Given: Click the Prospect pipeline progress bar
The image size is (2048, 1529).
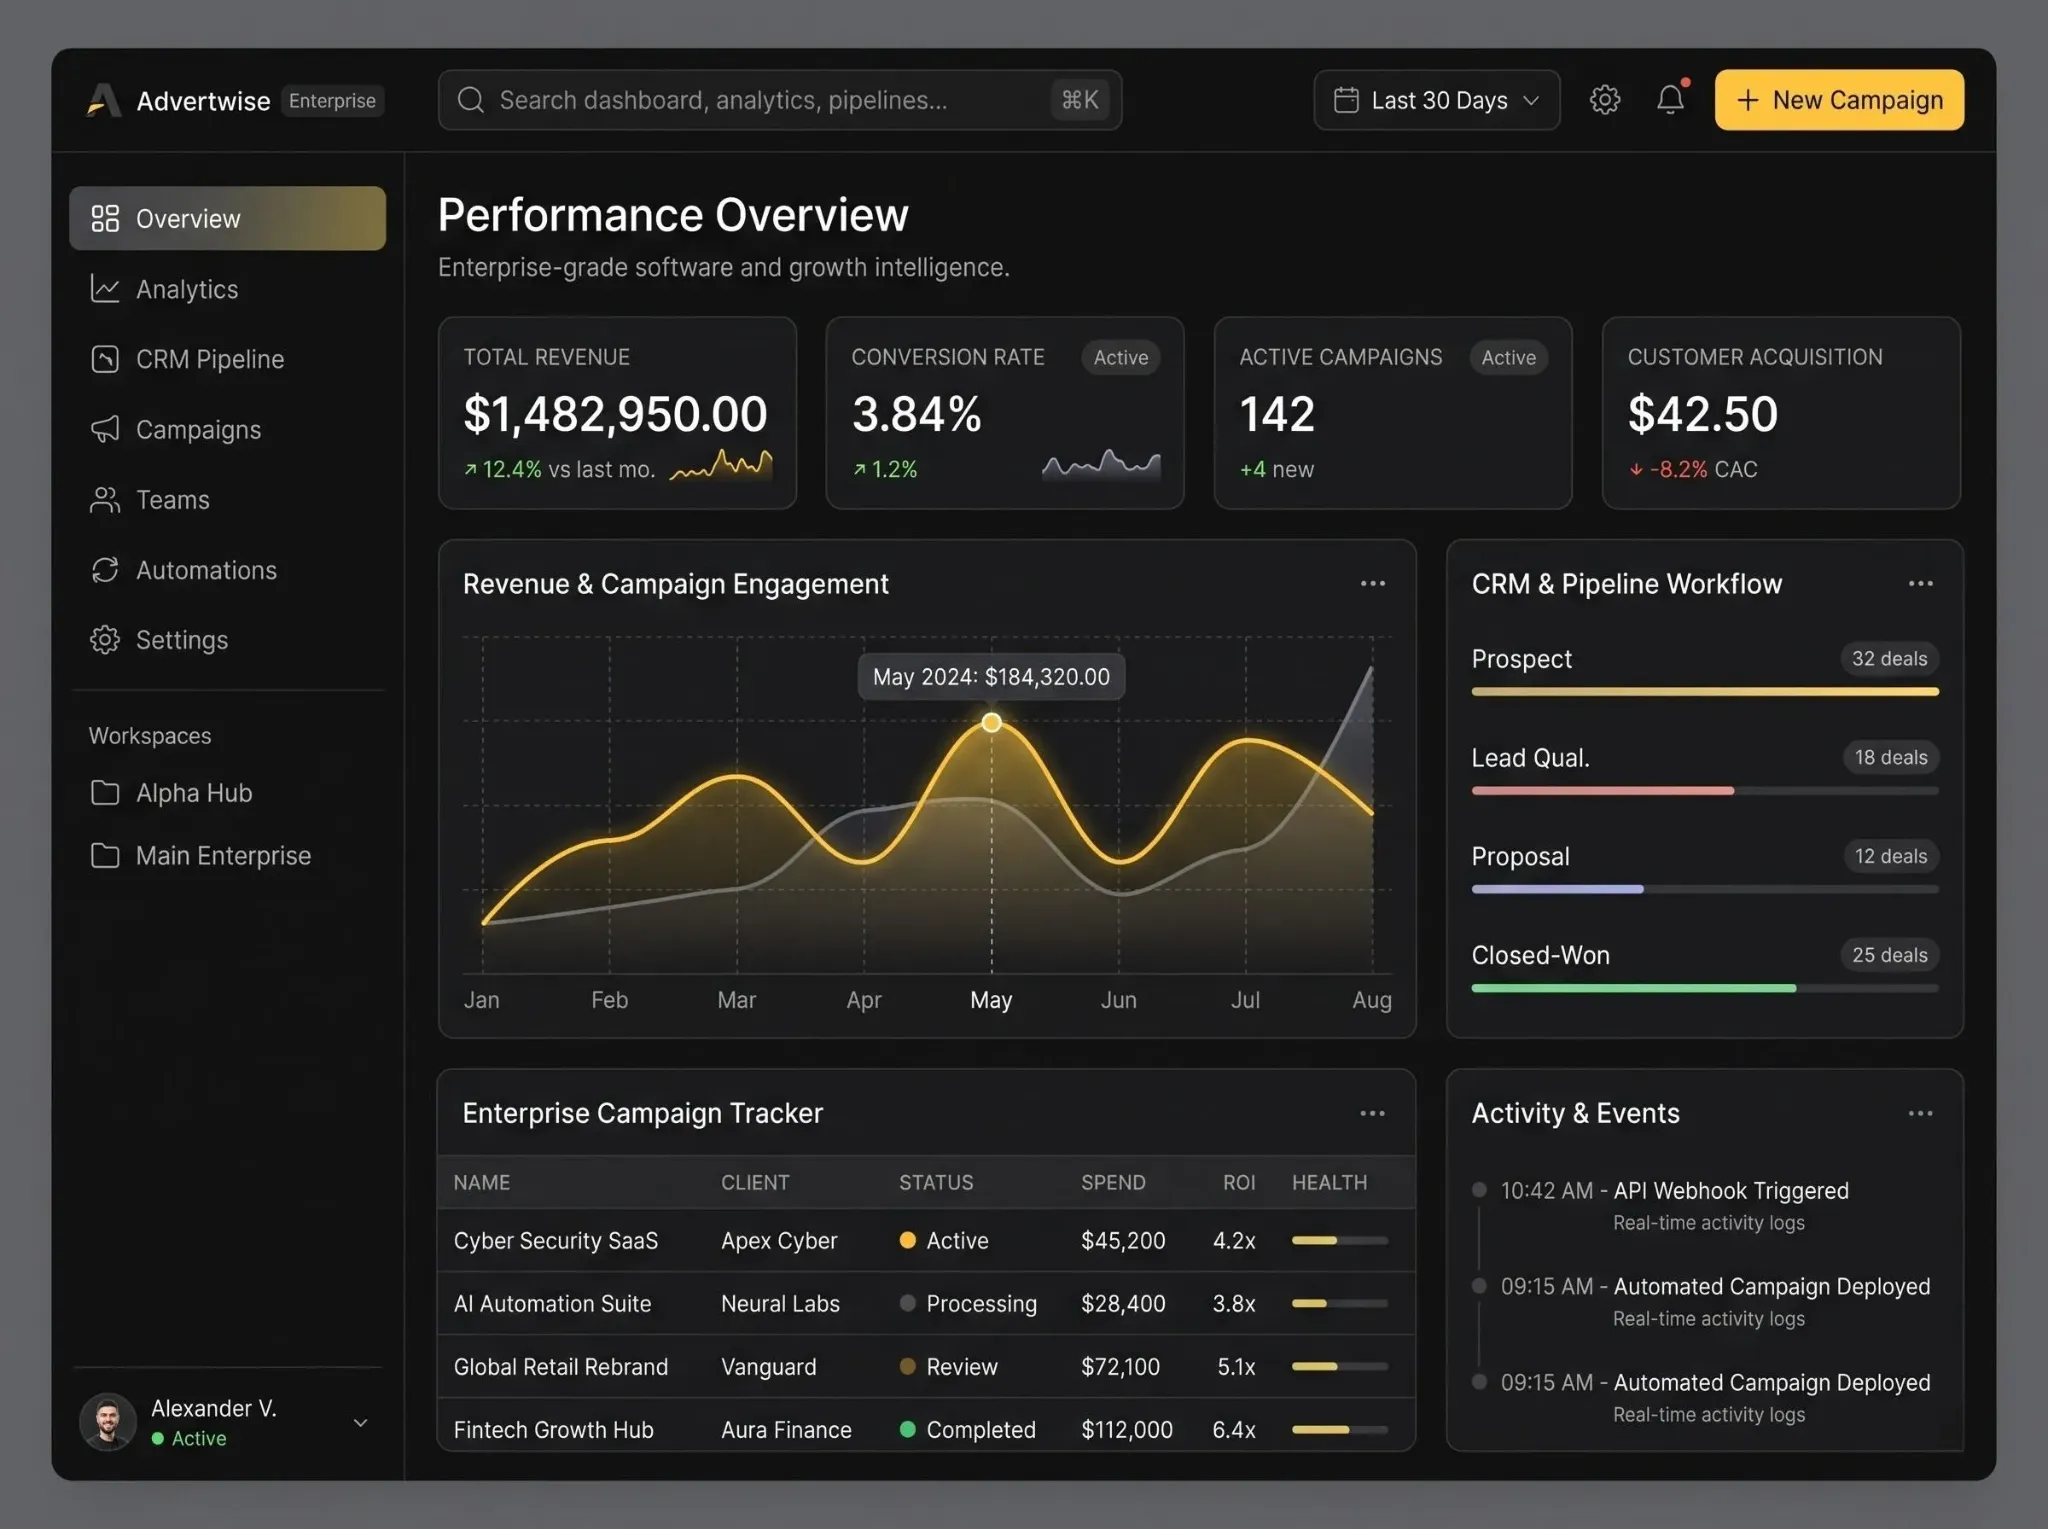Looking at the screenshot, I should pyautogui.click(x=1705, y=692).
